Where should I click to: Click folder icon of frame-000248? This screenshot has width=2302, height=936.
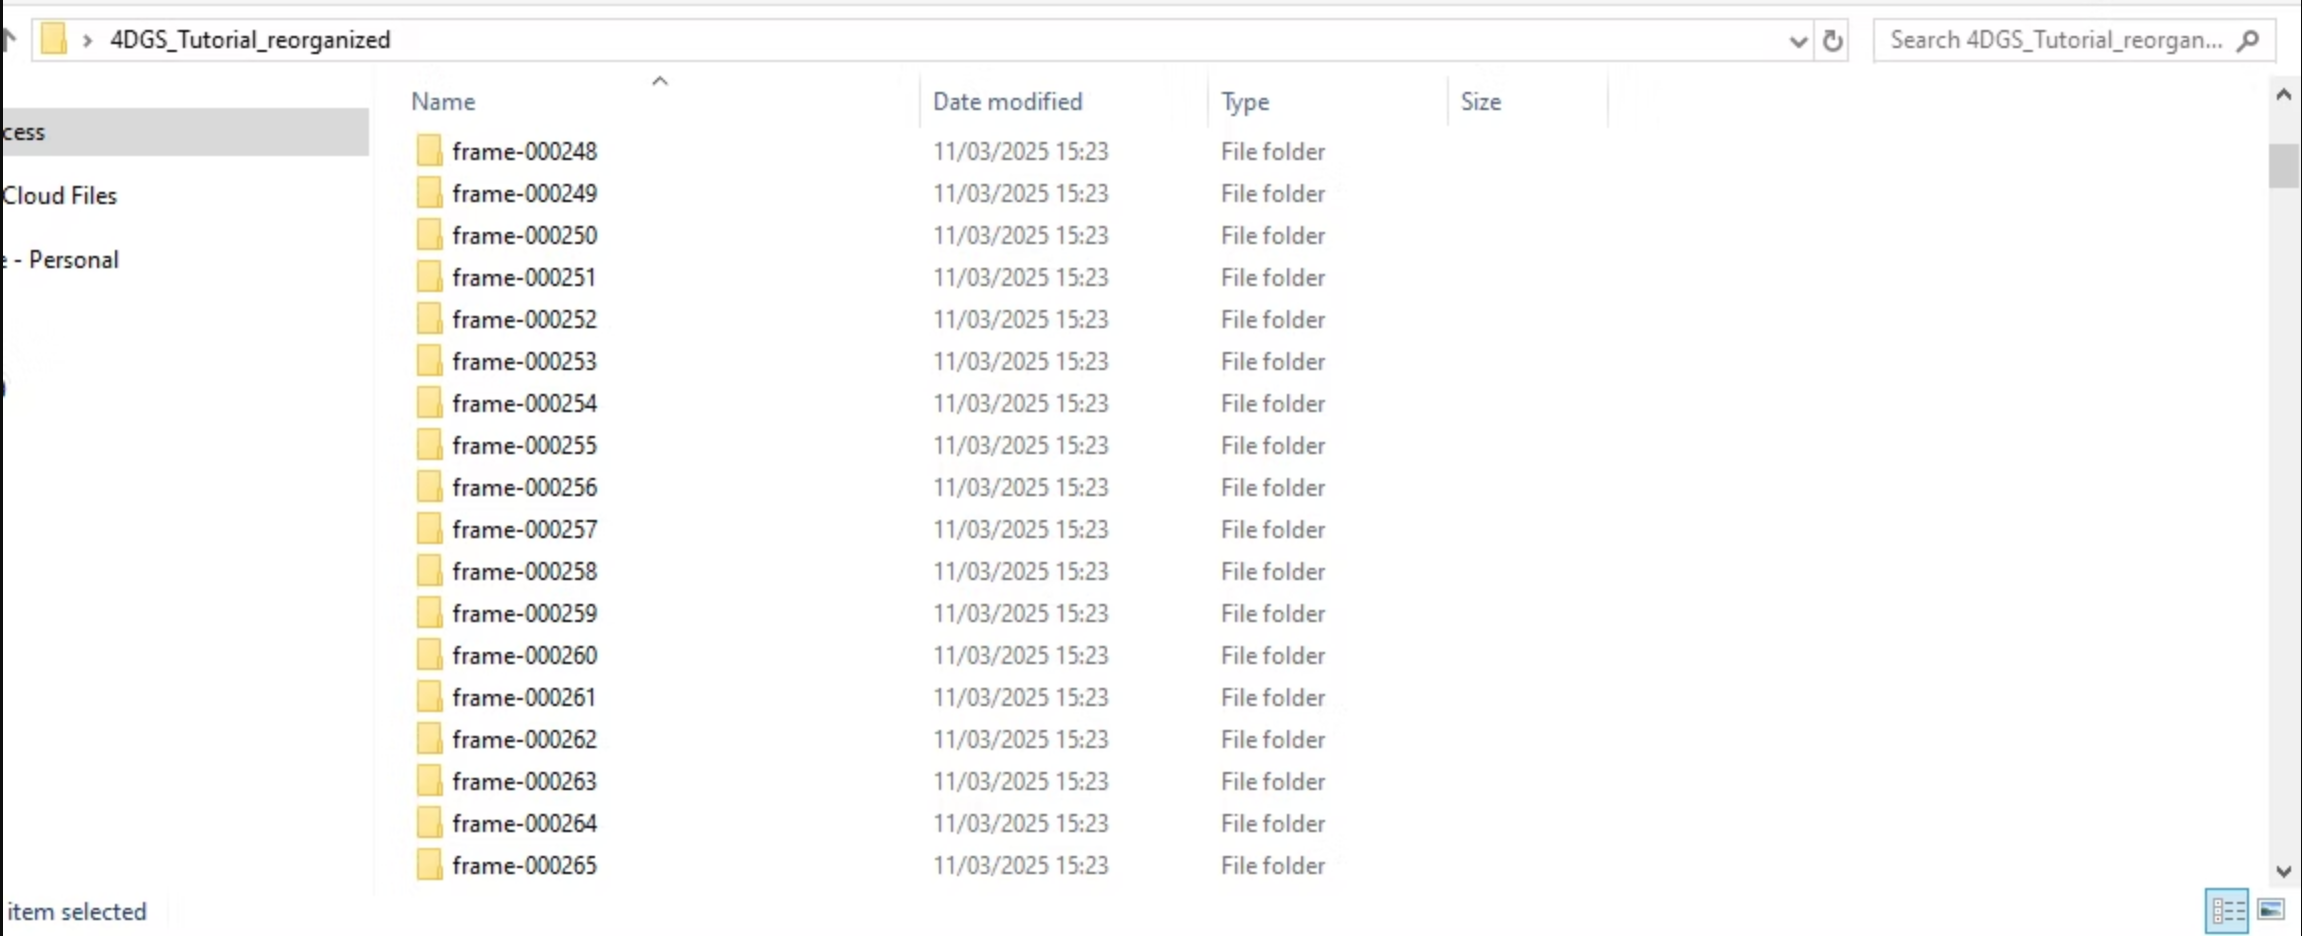(x=429, y=151)
